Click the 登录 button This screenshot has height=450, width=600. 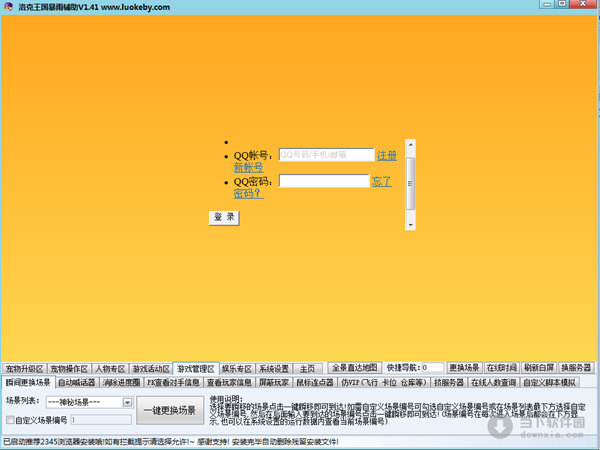[224, 218]
